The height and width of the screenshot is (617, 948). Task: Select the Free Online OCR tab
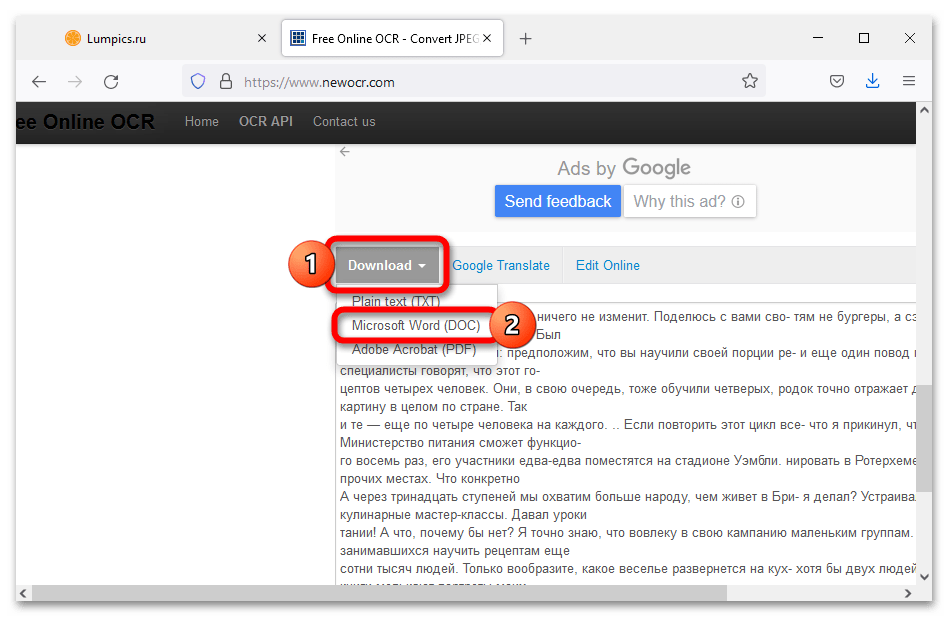pyautogui.click(x=392, y=39)
